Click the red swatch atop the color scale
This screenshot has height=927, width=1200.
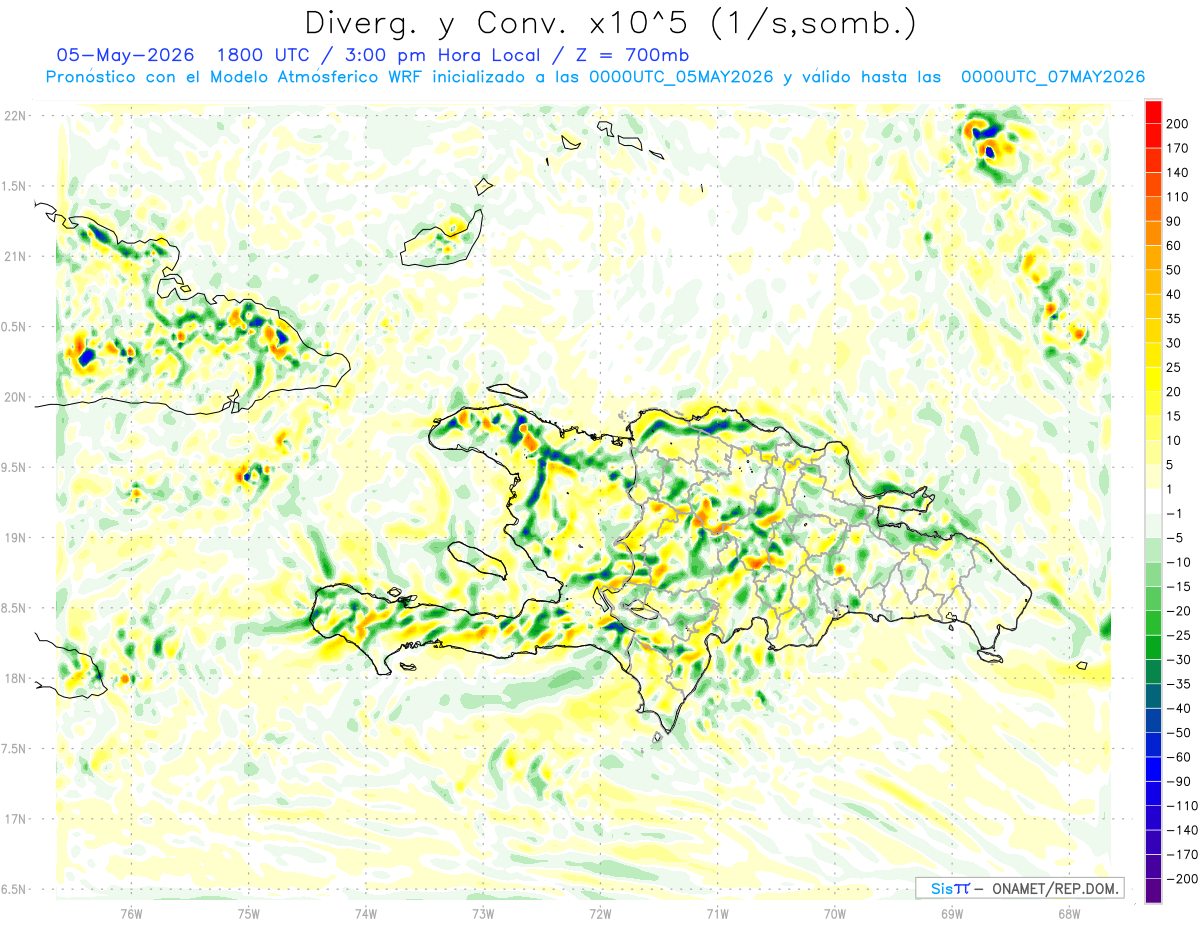tap(1153, 111)
